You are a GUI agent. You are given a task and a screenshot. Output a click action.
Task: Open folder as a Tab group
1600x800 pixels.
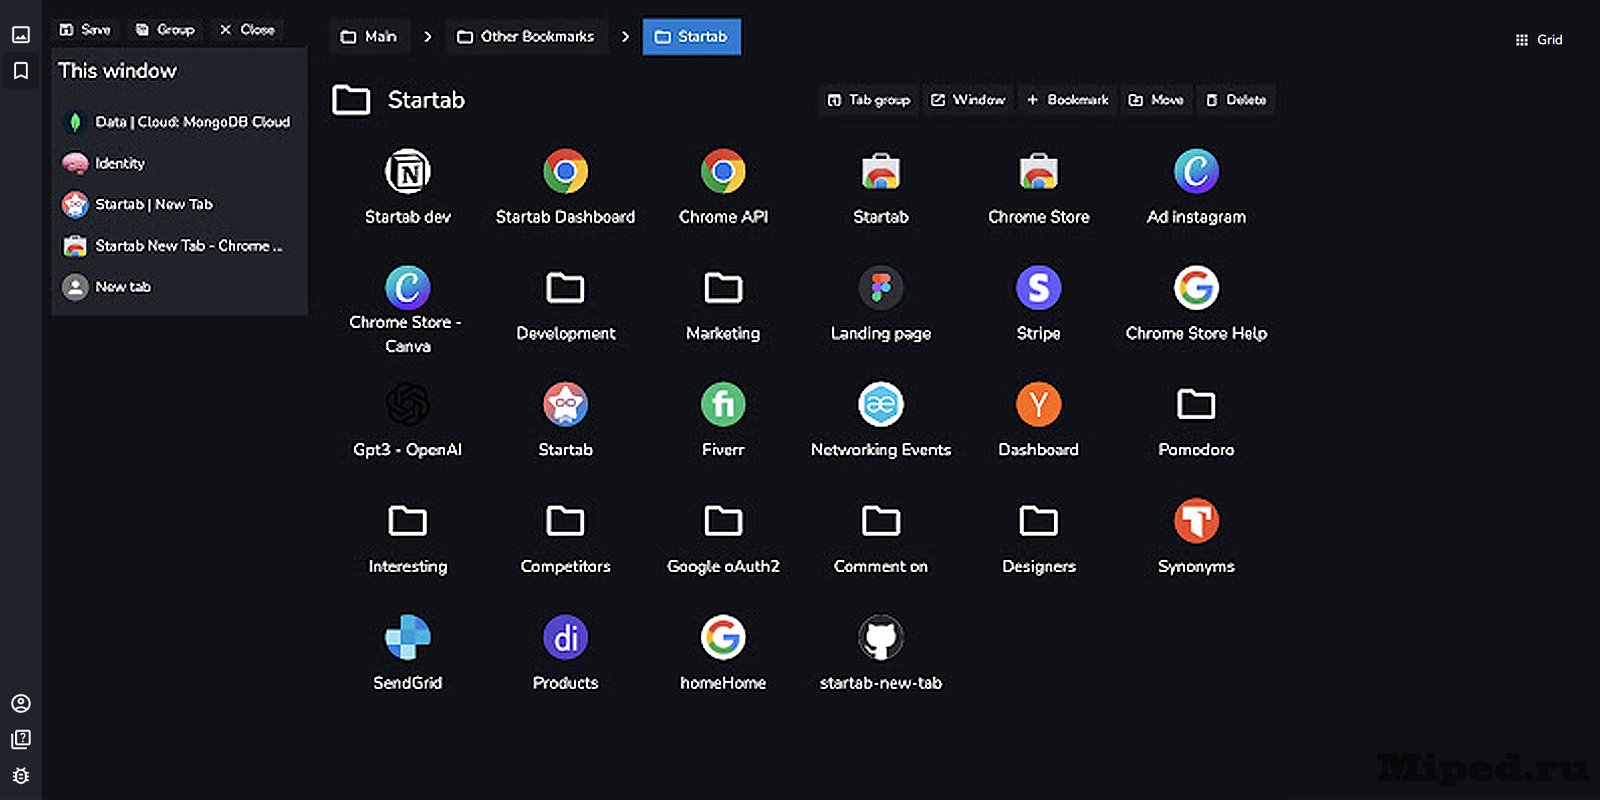click(x=869, y=100)
